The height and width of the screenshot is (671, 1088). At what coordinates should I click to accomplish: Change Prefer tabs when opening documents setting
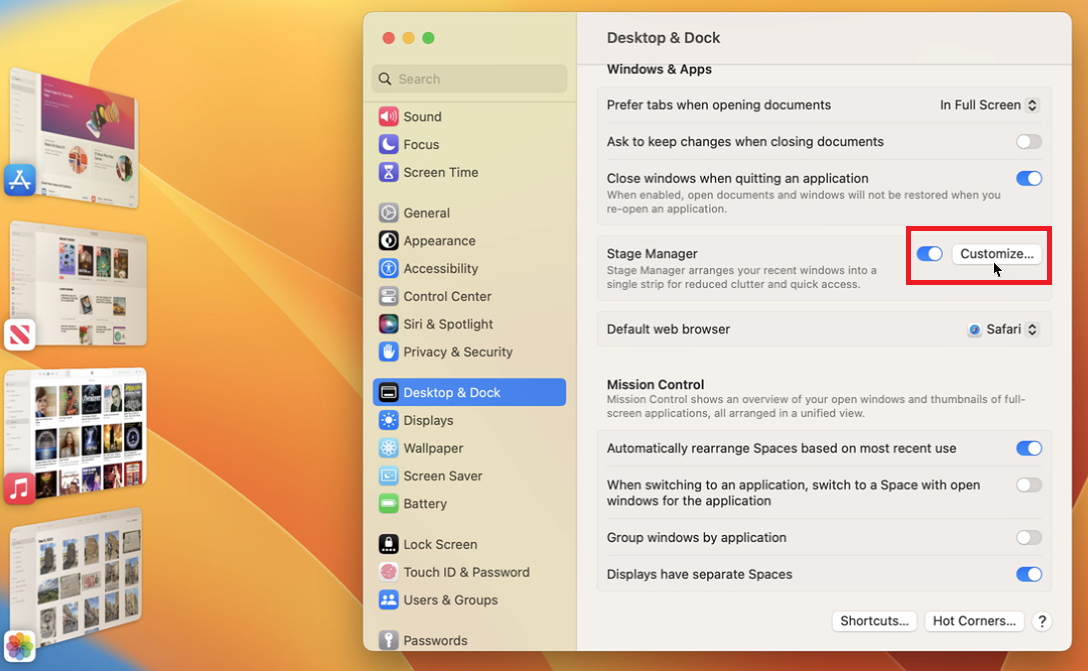[989, 104]
